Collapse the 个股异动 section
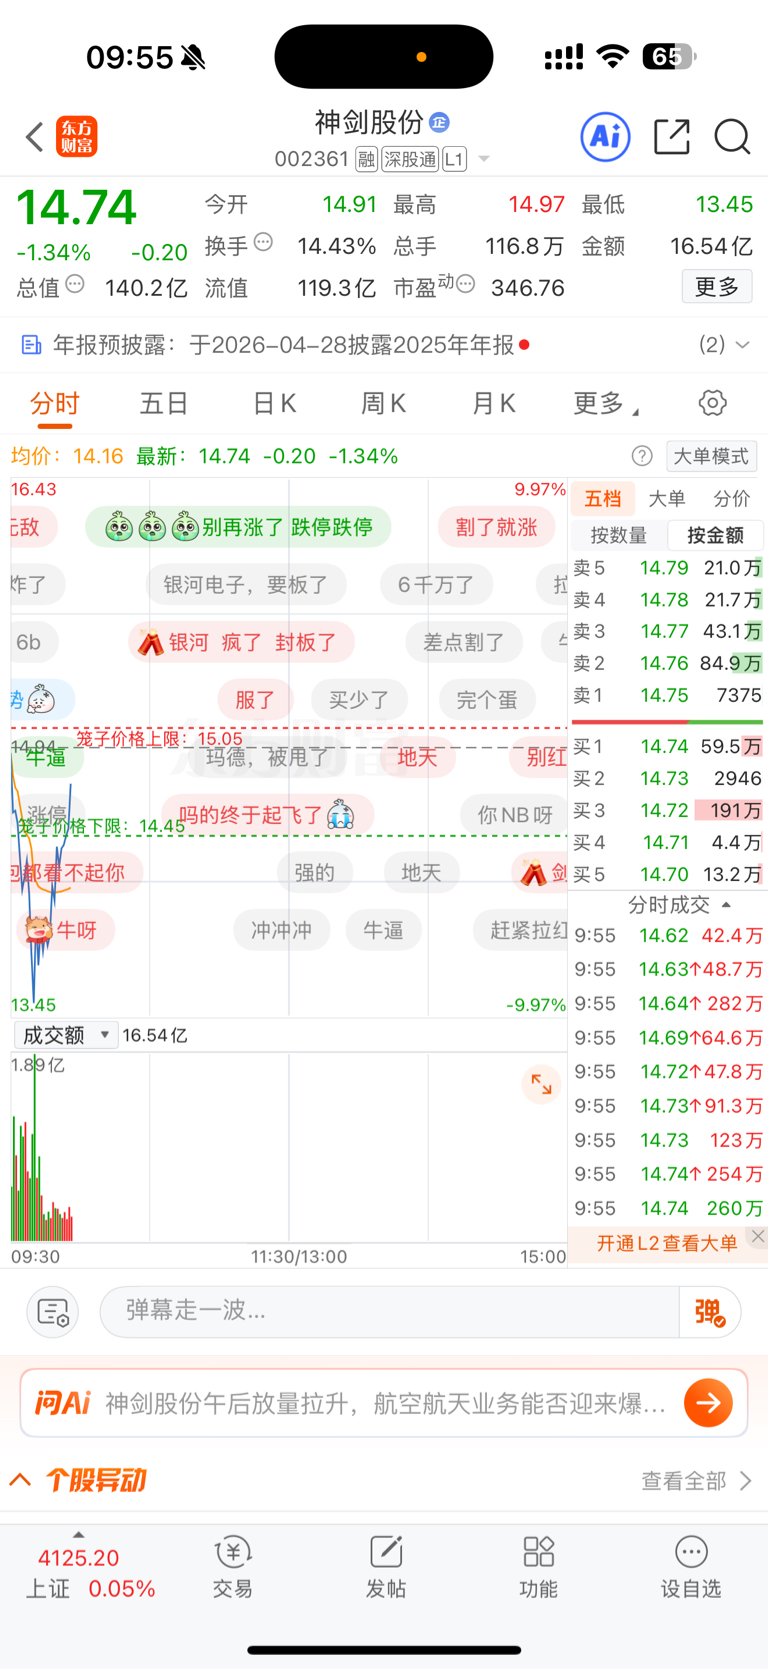Image resolution: width=768 pixels, height=1669 pixels. pyautogui.click(x=20, y=1480)
